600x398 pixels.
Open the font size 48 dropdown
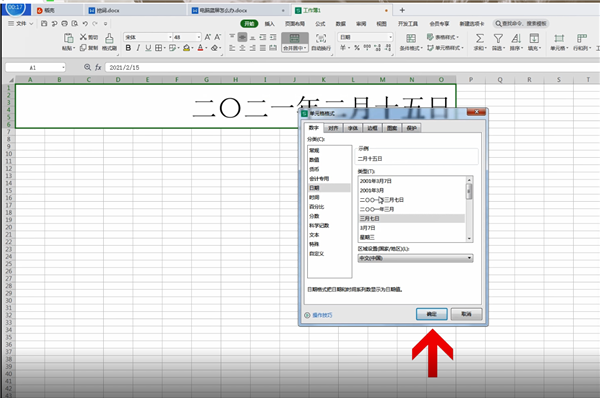point(199,37)
